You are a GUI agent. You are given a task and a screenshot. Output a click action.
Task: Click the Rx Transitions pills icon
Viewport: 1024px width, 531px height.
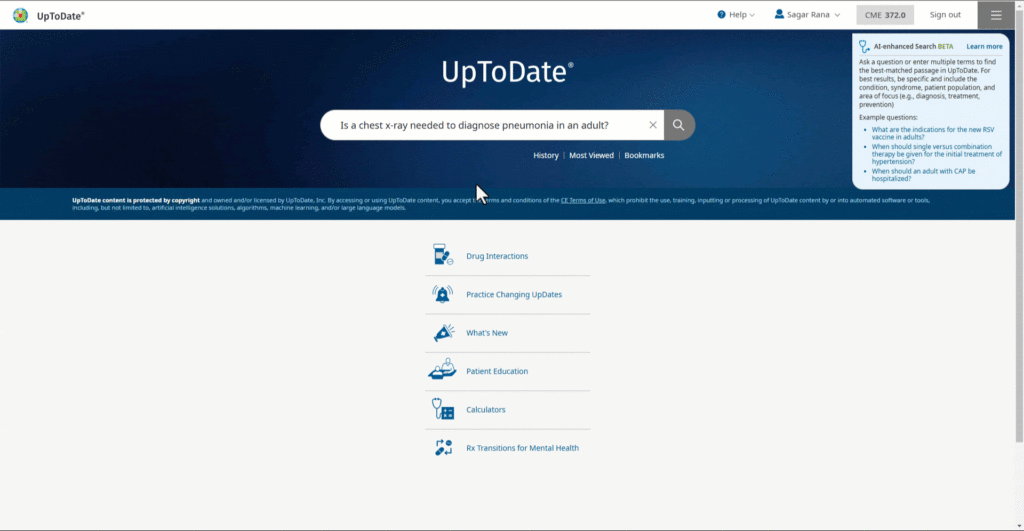[x=442, y=448]
